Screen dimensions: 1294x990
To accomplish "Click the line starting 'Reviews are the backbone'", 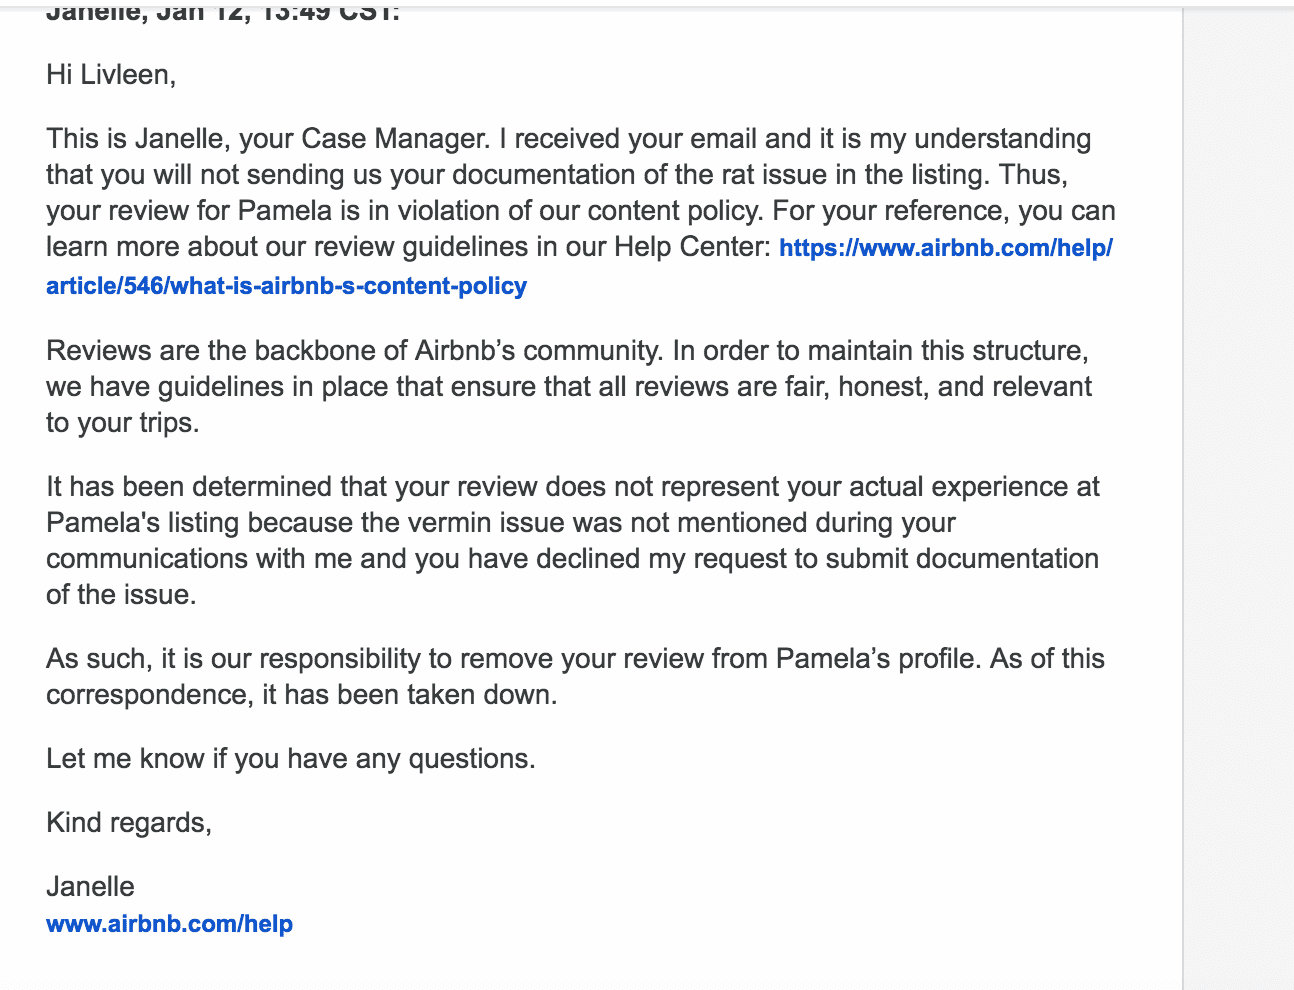I will coord(567,351).
